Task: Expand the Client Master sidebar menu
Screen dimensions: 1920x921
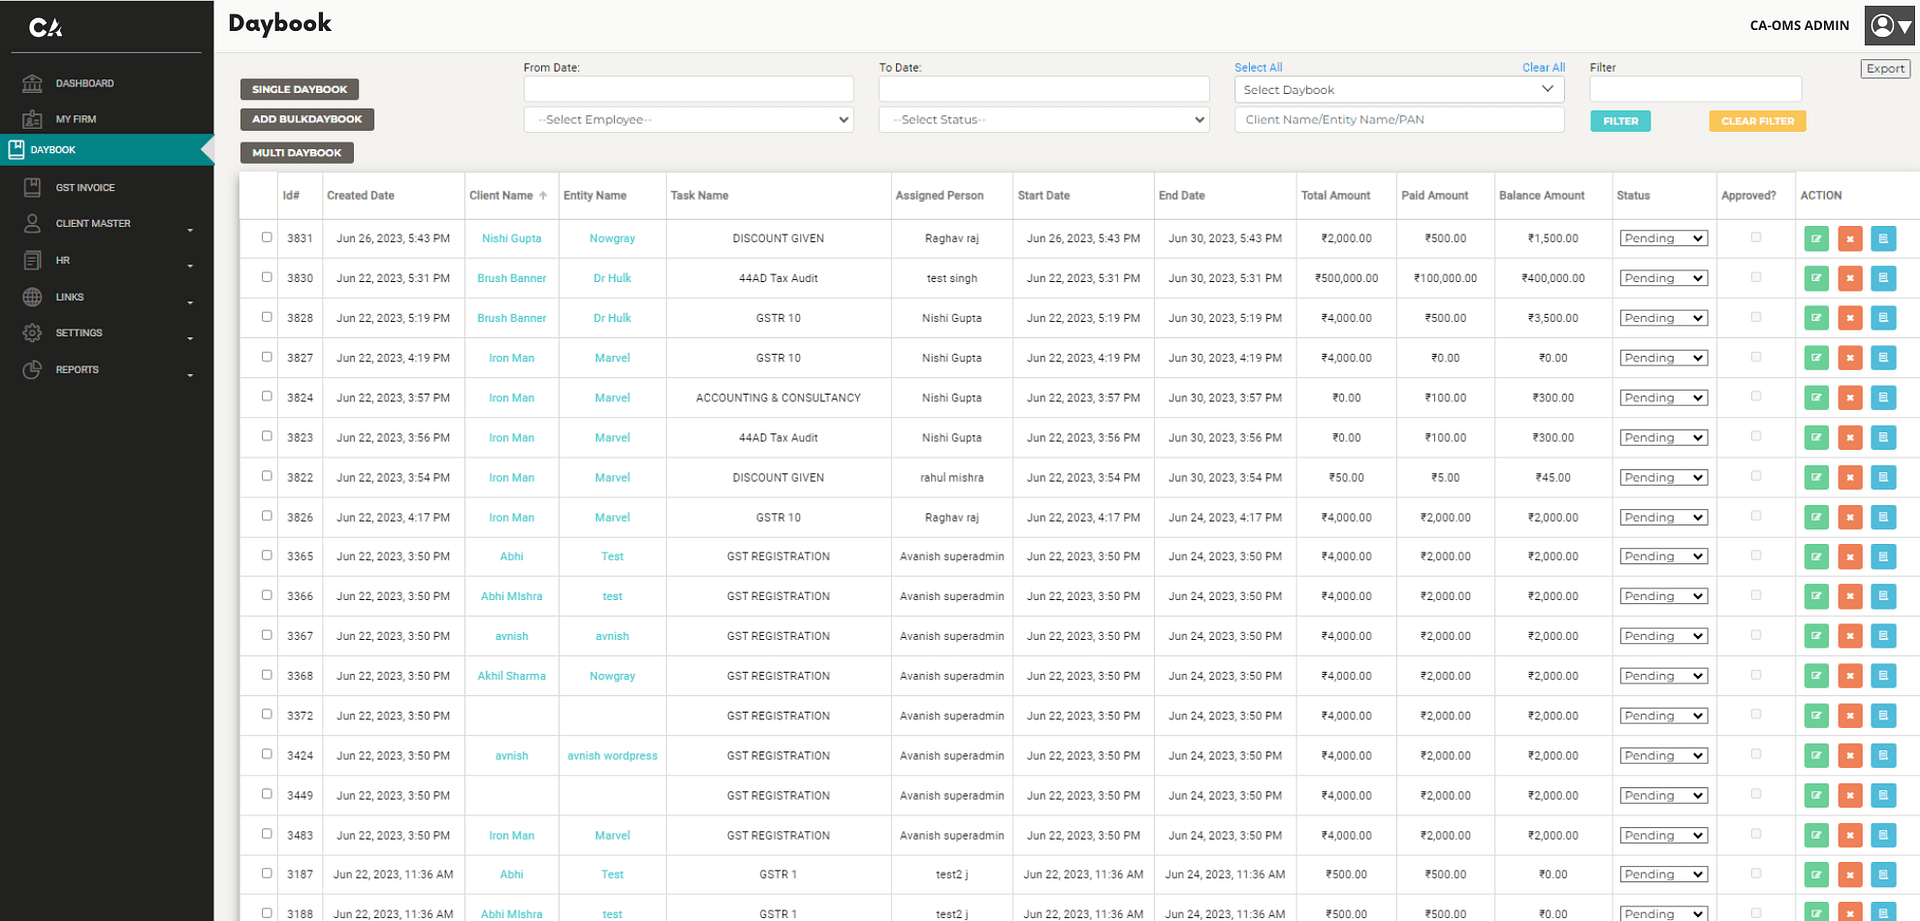Action: [93, 224]
